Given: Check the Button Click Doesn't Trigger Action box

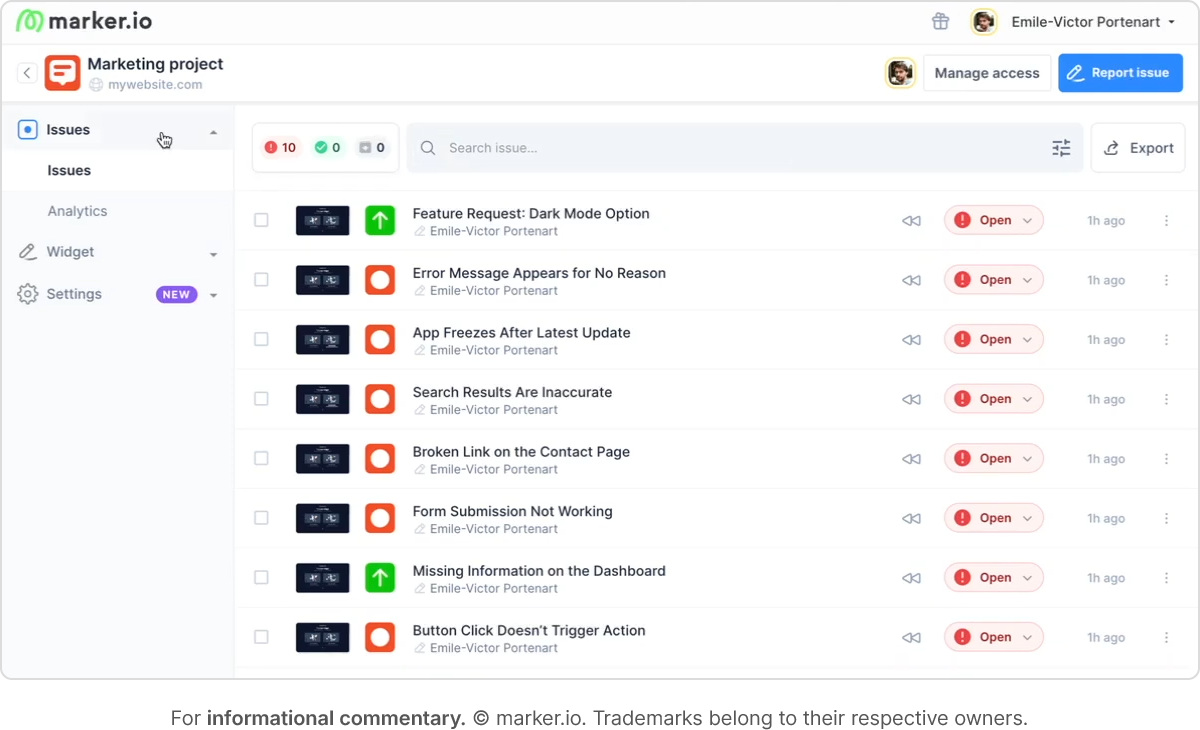Looking at the screenshot, I should [x=261, y=637].
